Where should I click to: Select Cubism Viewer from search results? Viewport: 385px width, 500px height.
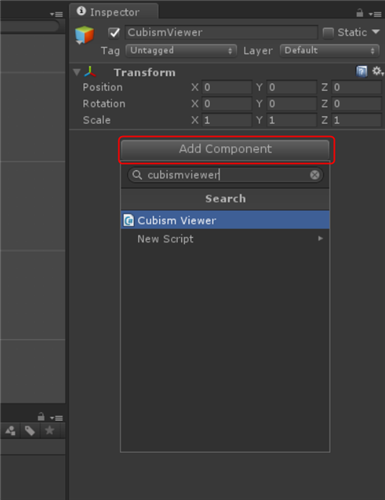point(225,220)
